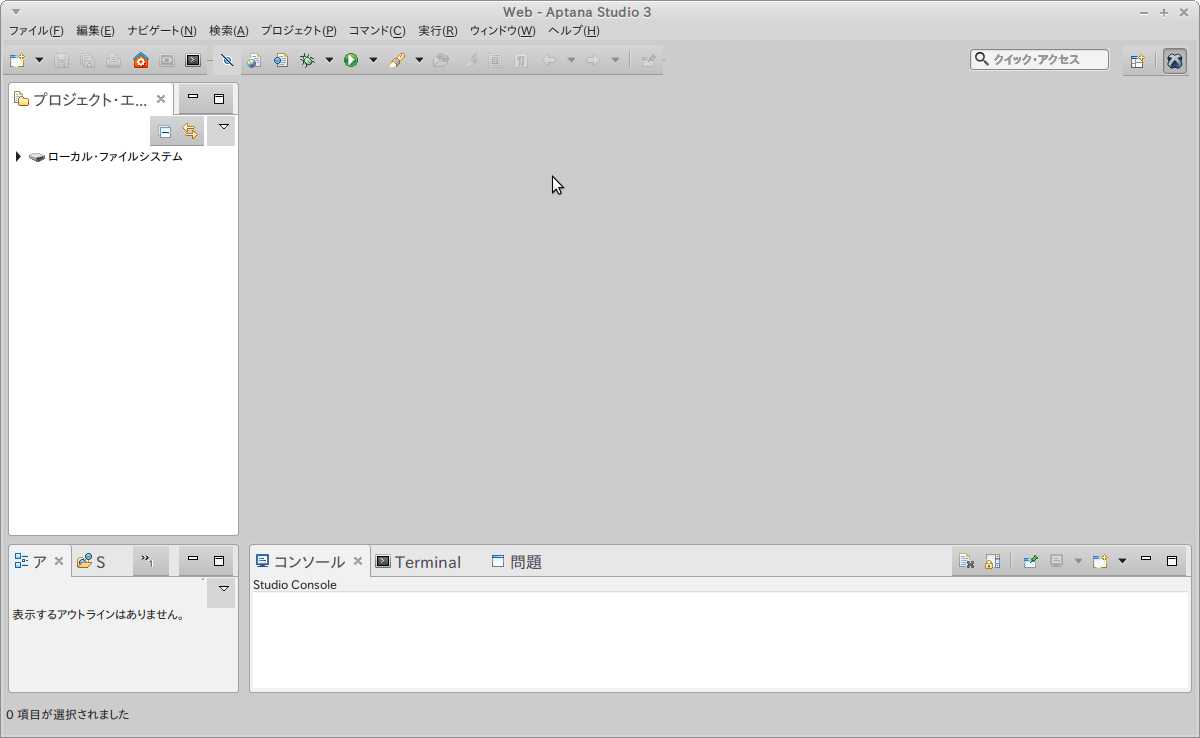Screen dimensions: 1200x738
Task: Open the Open Console dropdown arrow
Action: pos(1122,562)
